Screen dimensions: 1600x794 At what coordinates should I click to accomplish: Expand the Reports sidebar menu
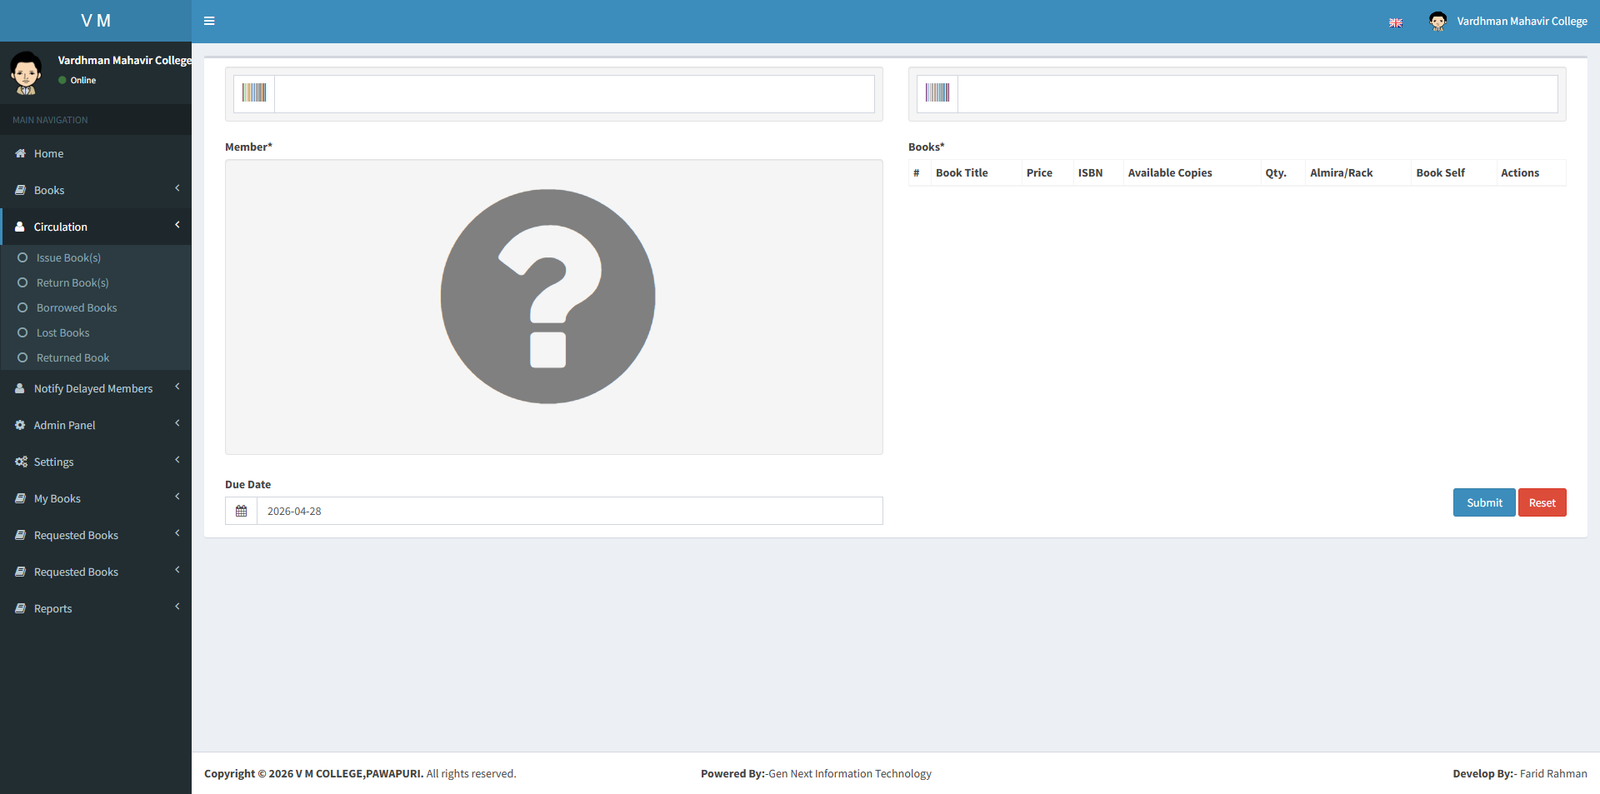point(53,609)
